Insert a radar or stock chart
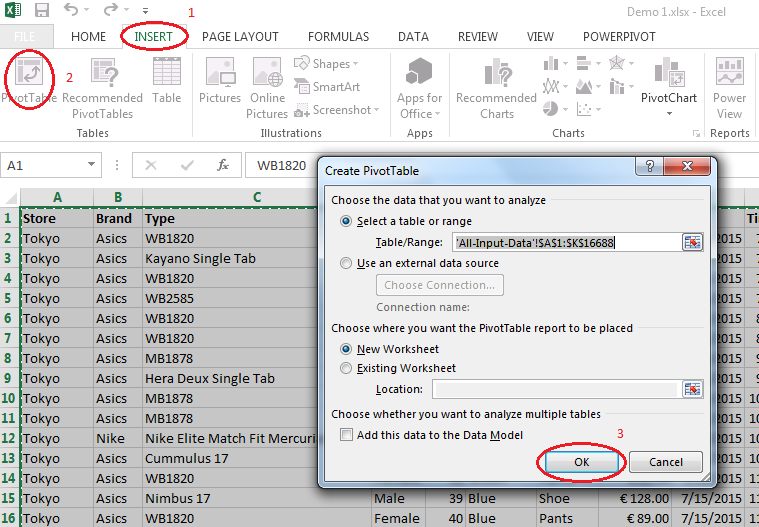The height and width of the screenshot is (527, 759). tap(621, 63)
